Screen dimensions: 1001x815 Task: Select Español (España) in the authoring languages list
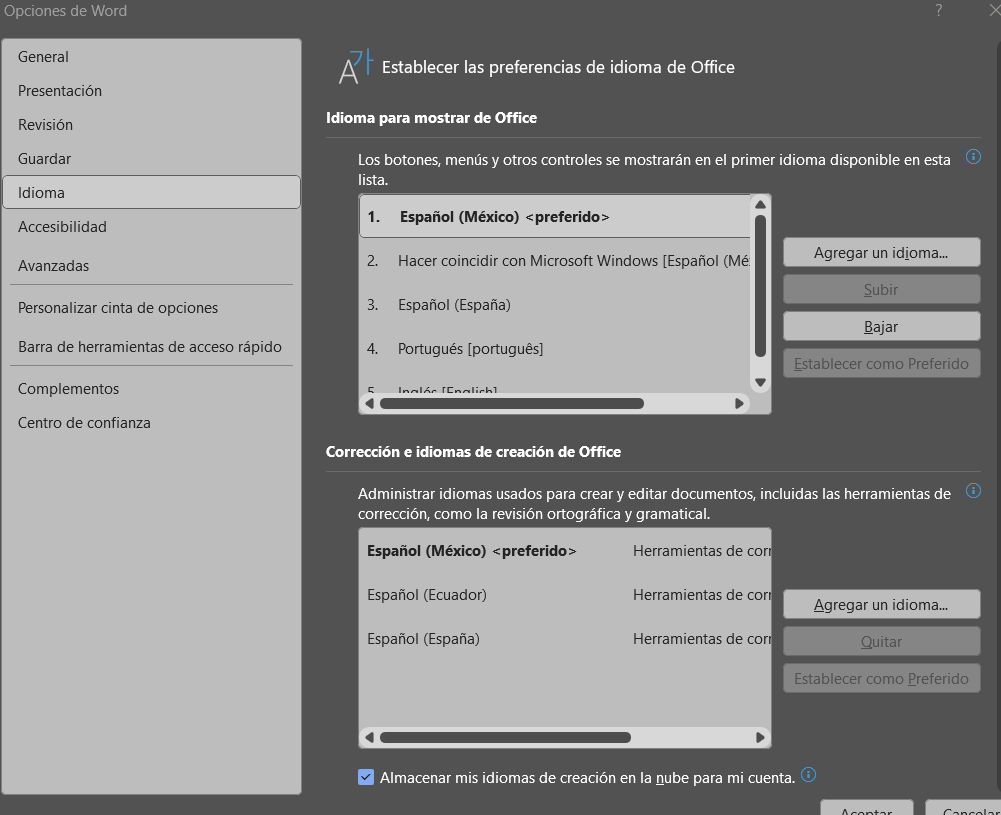[x=565, y=639]
